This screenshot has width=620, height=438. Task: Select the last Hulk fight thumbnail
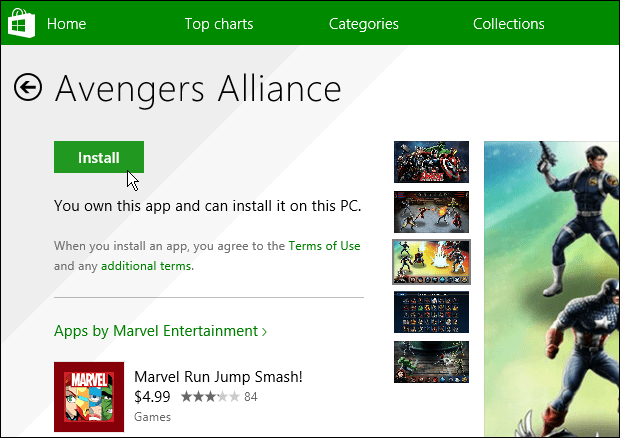pos(431,362)
